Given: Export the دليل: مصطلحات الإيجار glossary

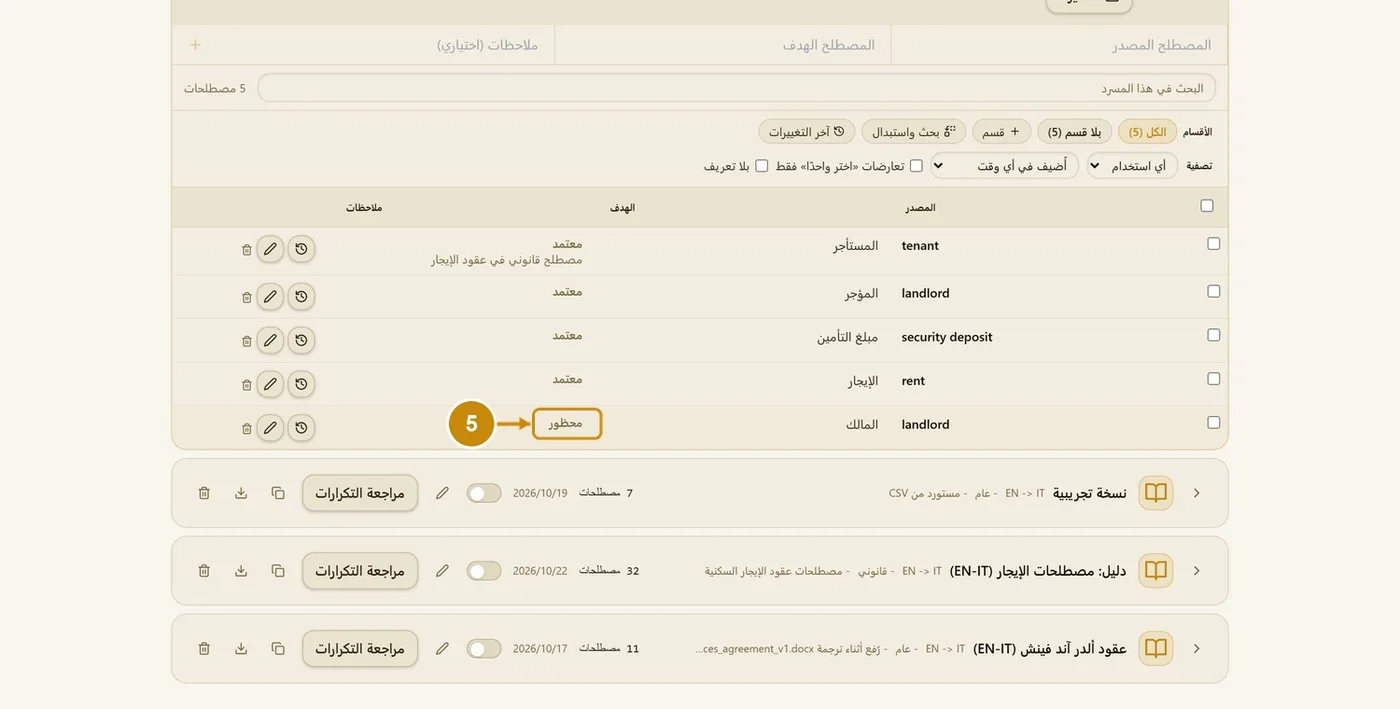Looking at the screenshot, I should (x=241, y=571).
